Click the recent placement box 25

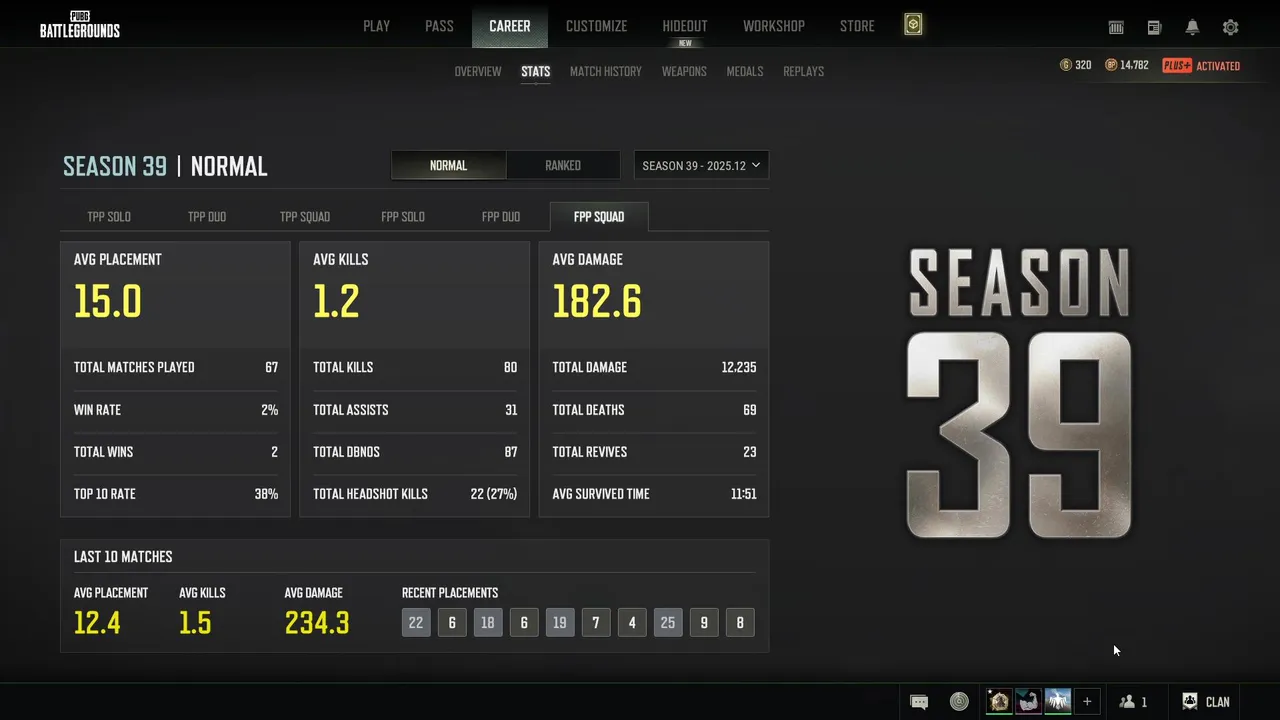click(x=668, y=623)
